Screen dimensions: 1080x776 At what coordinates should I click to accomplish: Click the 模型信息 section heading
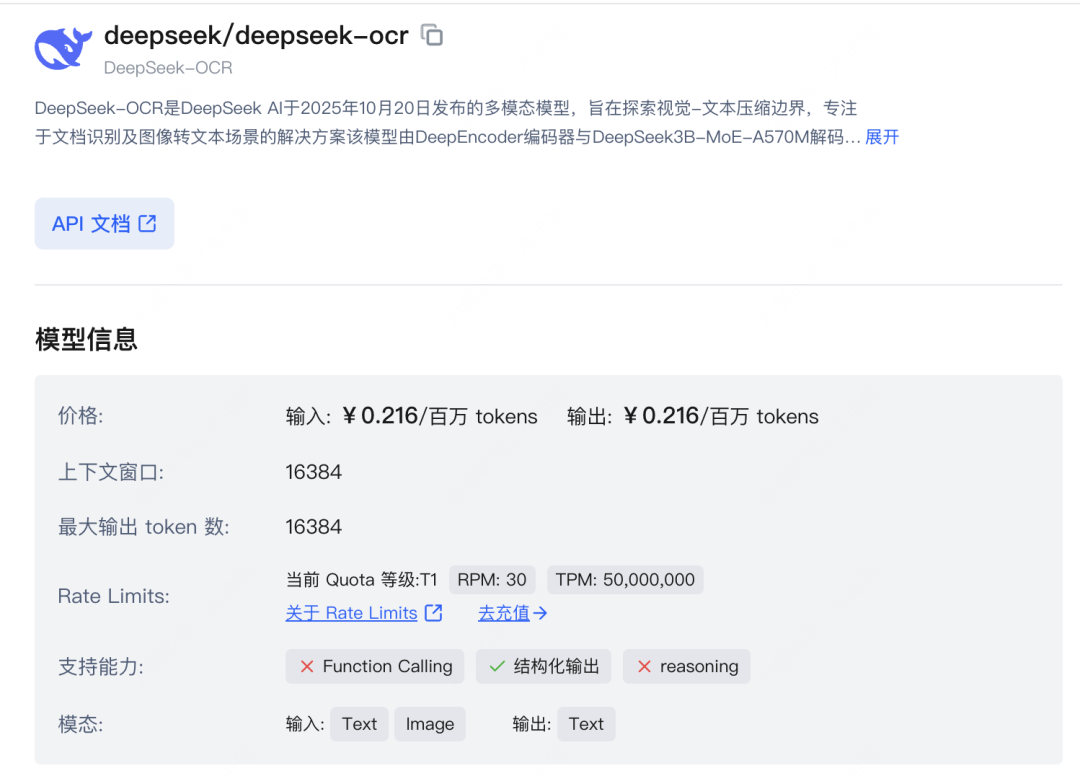coord(86,339)
